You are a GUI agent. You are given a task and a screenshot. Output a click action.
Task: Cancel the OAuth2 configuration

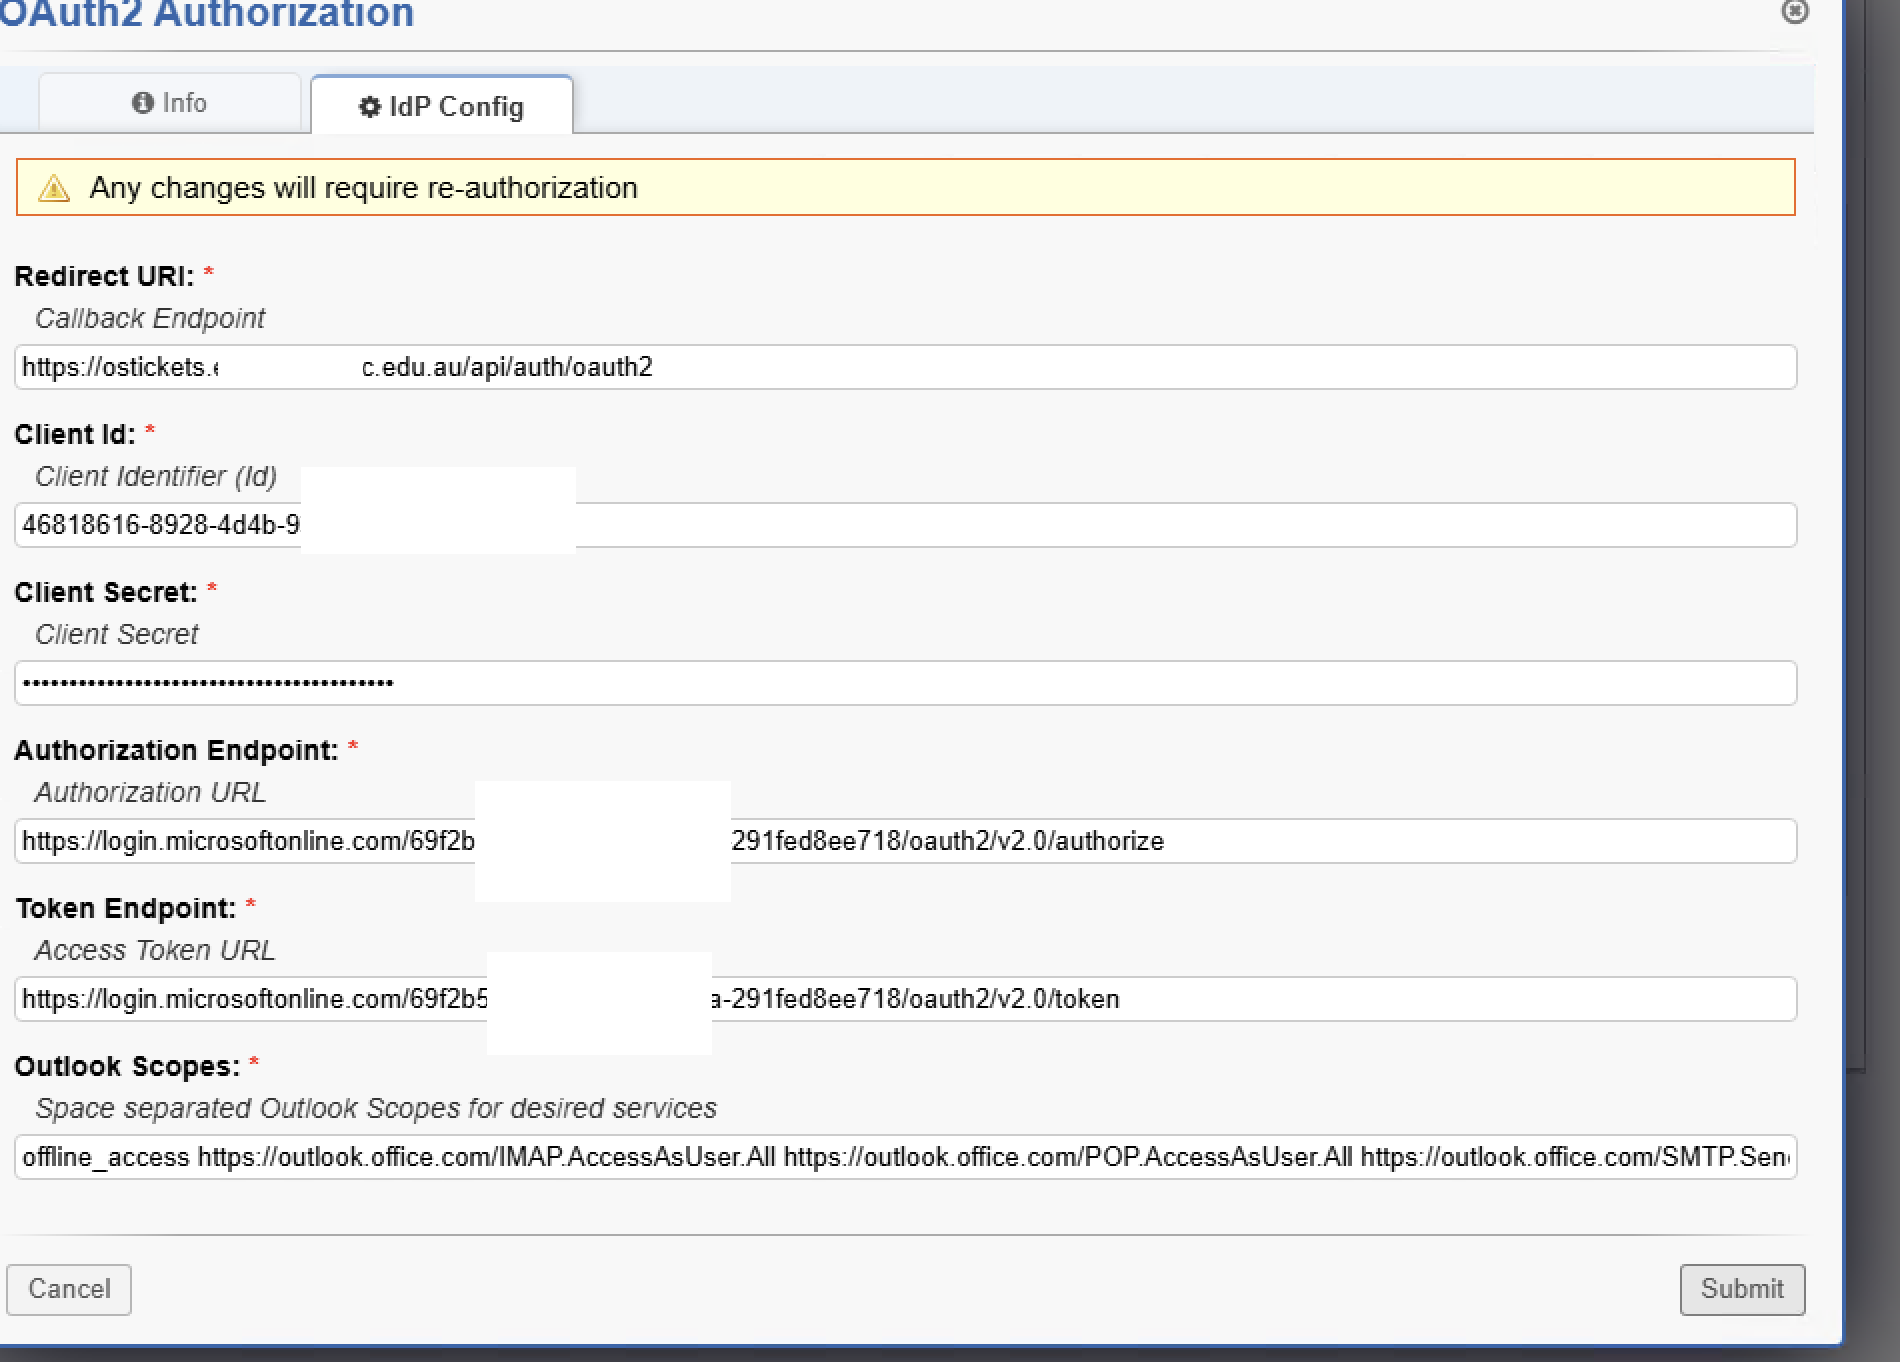click(69, 1289)
